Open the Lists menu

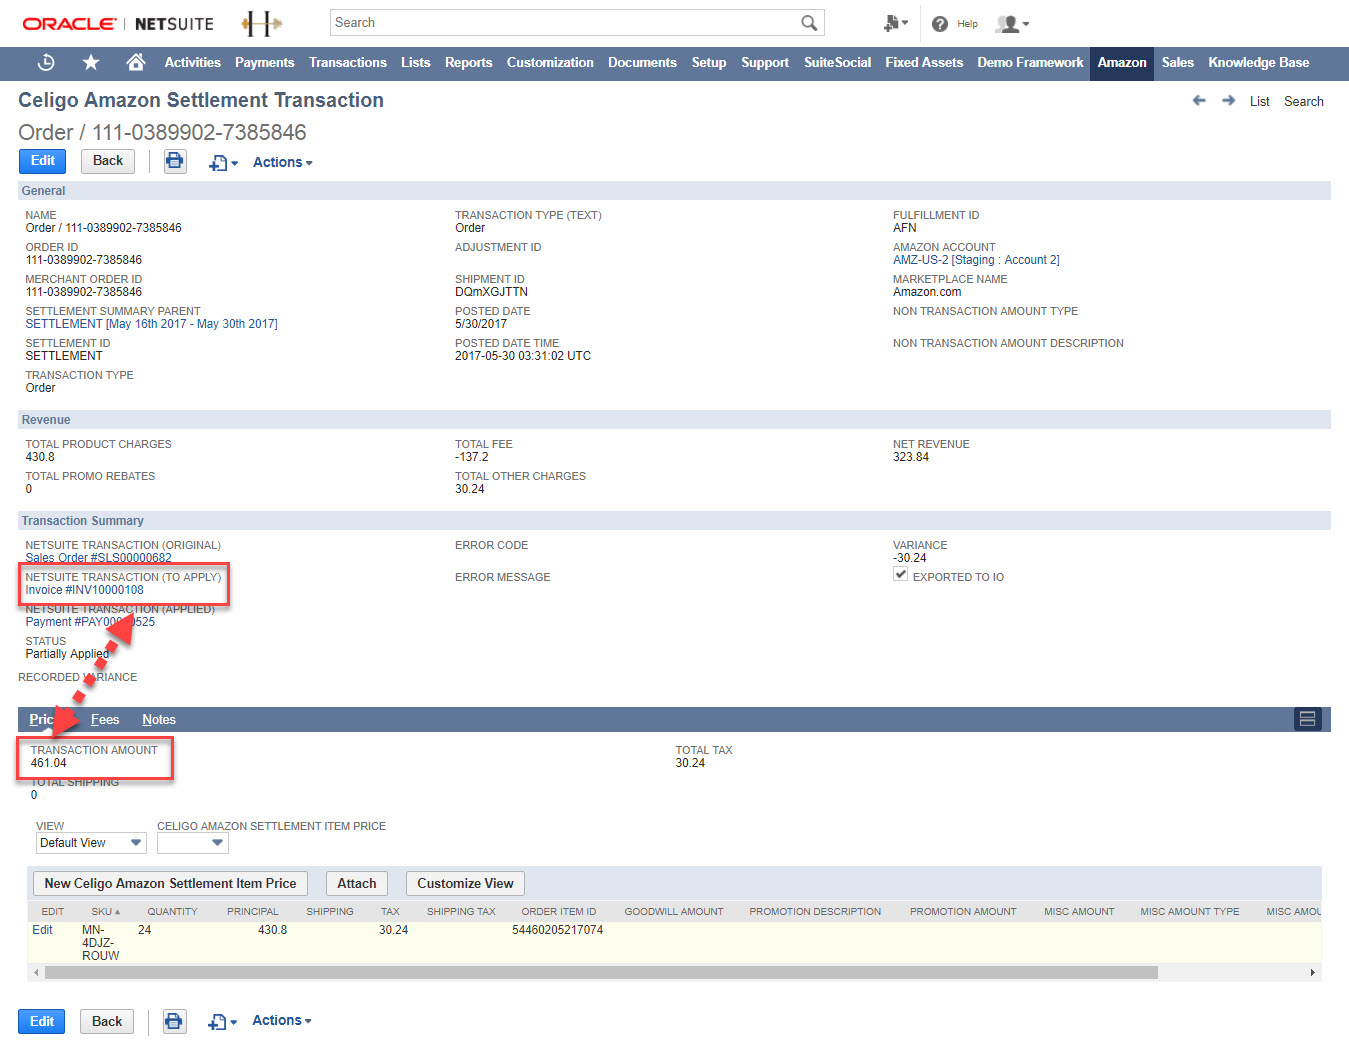point(415,62)
